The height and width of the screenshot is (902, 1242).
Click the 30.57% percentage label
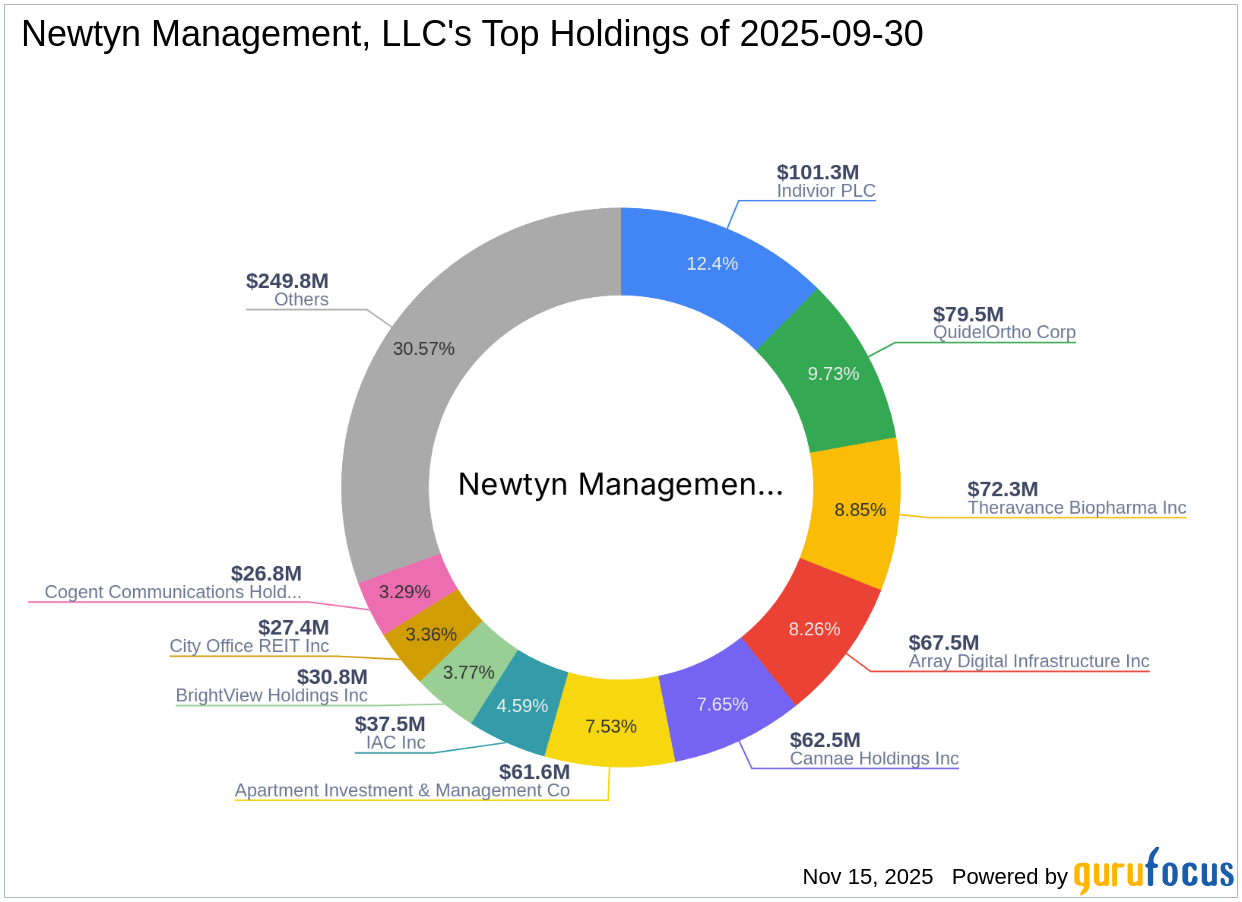tap(424, 349)
